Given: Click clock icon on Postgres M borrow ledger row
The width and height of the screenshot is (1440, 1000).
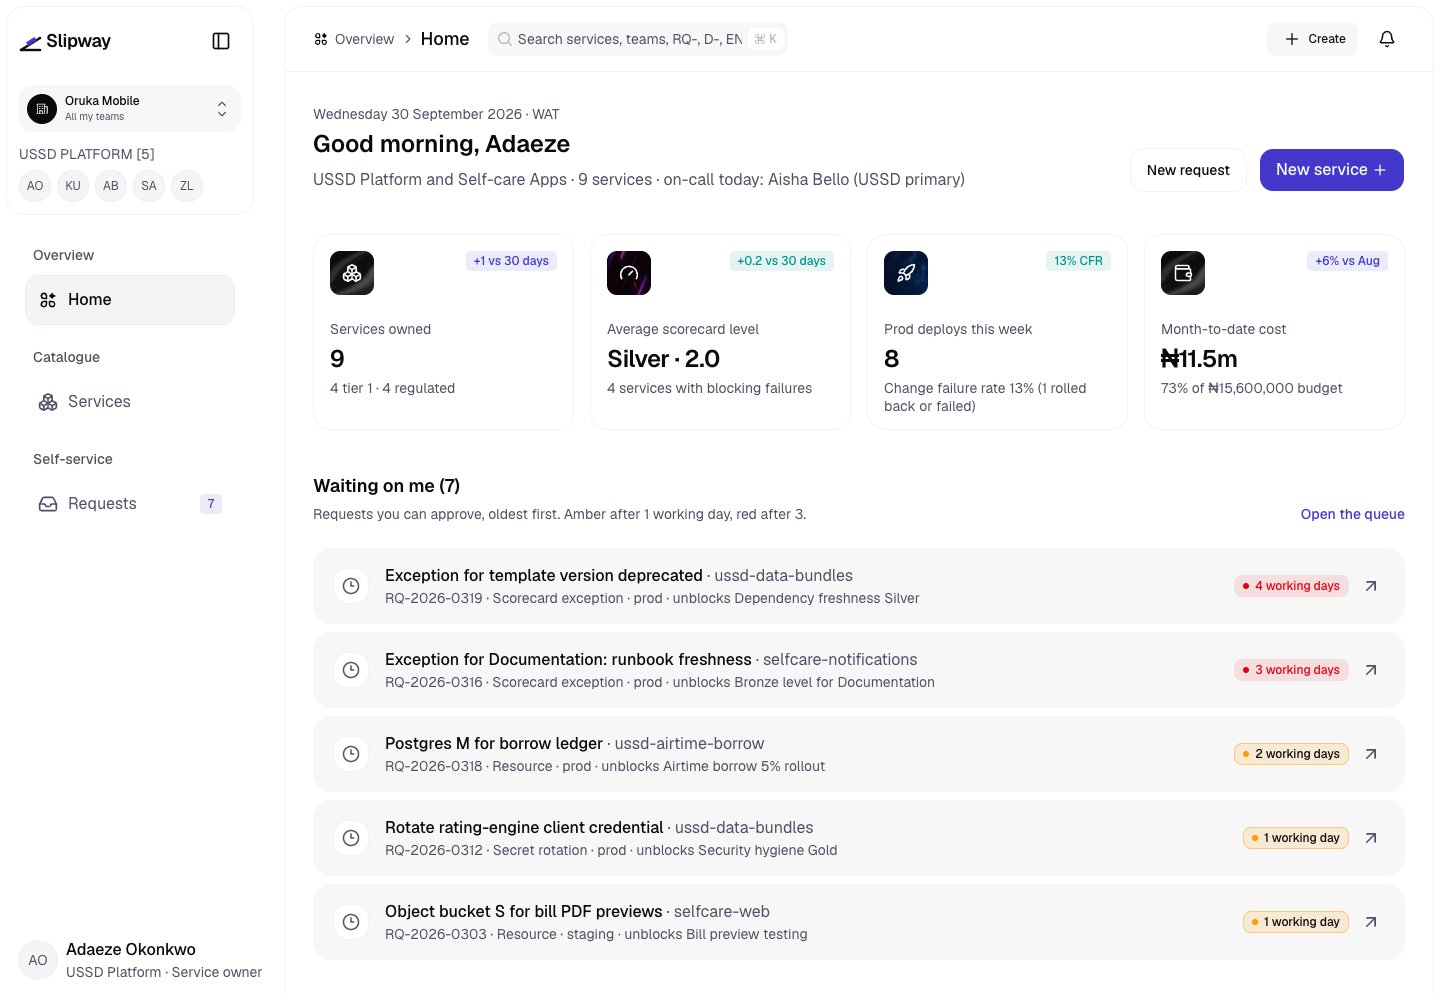Looking at the screenshot, I should coord(351,754).
